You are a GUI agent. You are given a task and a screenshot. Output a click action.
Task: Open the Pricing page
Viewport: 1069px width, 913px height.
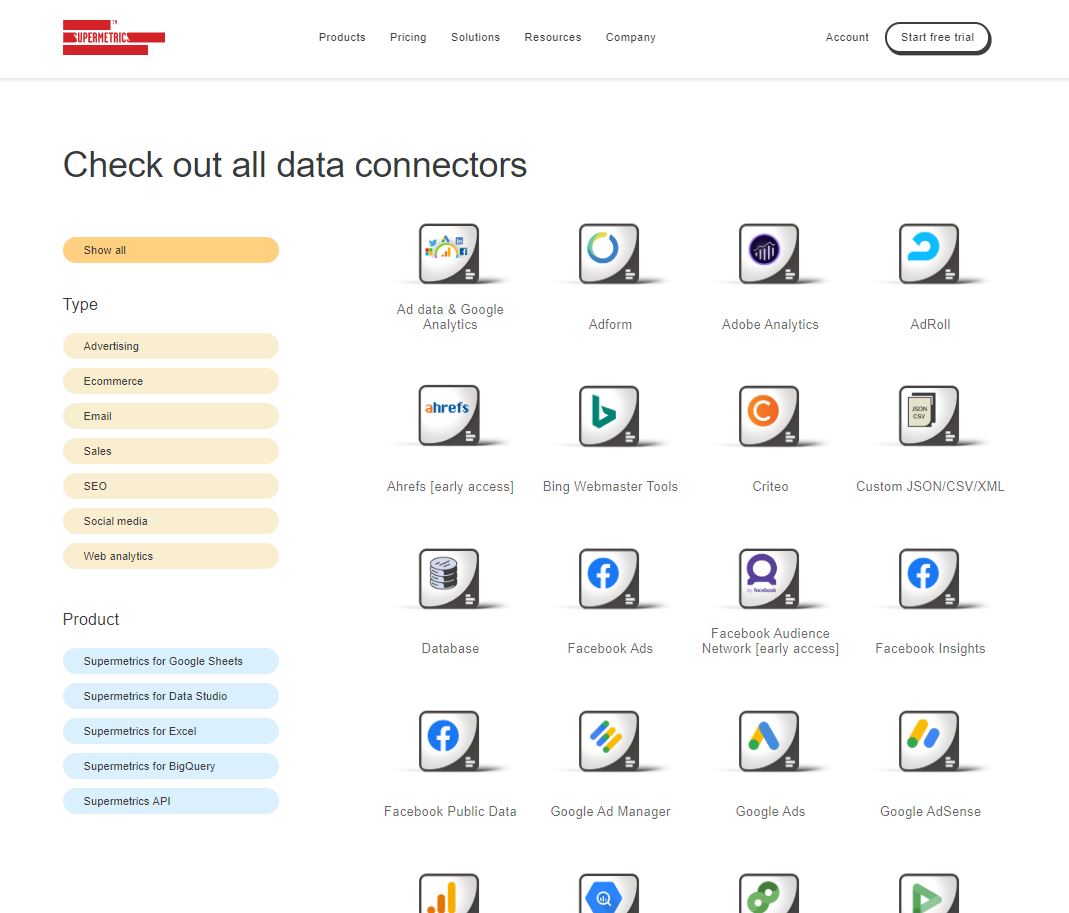(408, 38)
